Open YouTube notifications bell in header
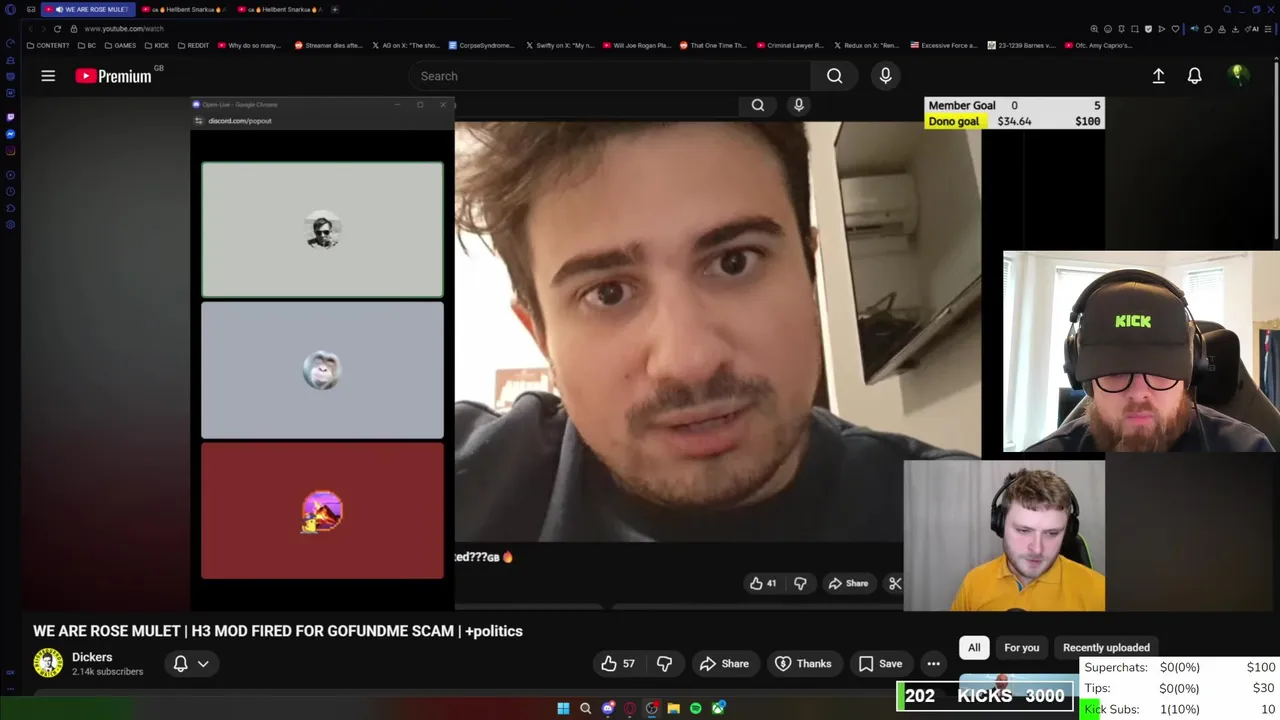The height and width of the screenshot is (720, 1280). tap(1194, 76)
